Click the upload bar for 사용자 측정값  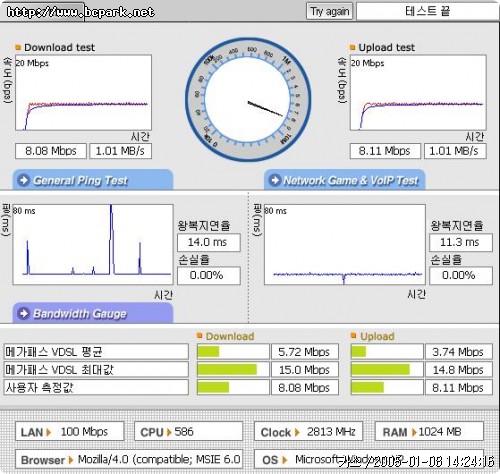(387, 388)
